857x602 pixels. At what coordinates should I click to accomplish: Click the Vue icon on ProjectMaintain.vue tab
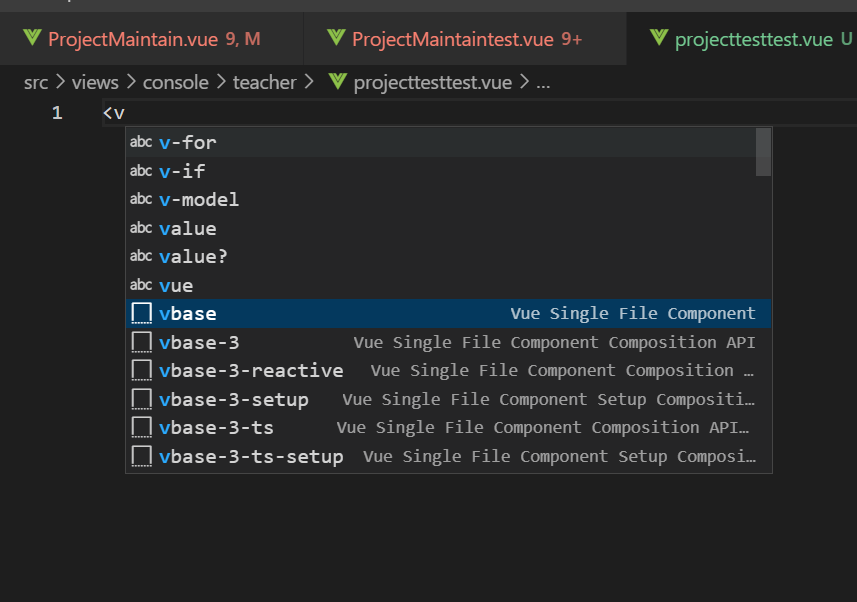point(32,38)
